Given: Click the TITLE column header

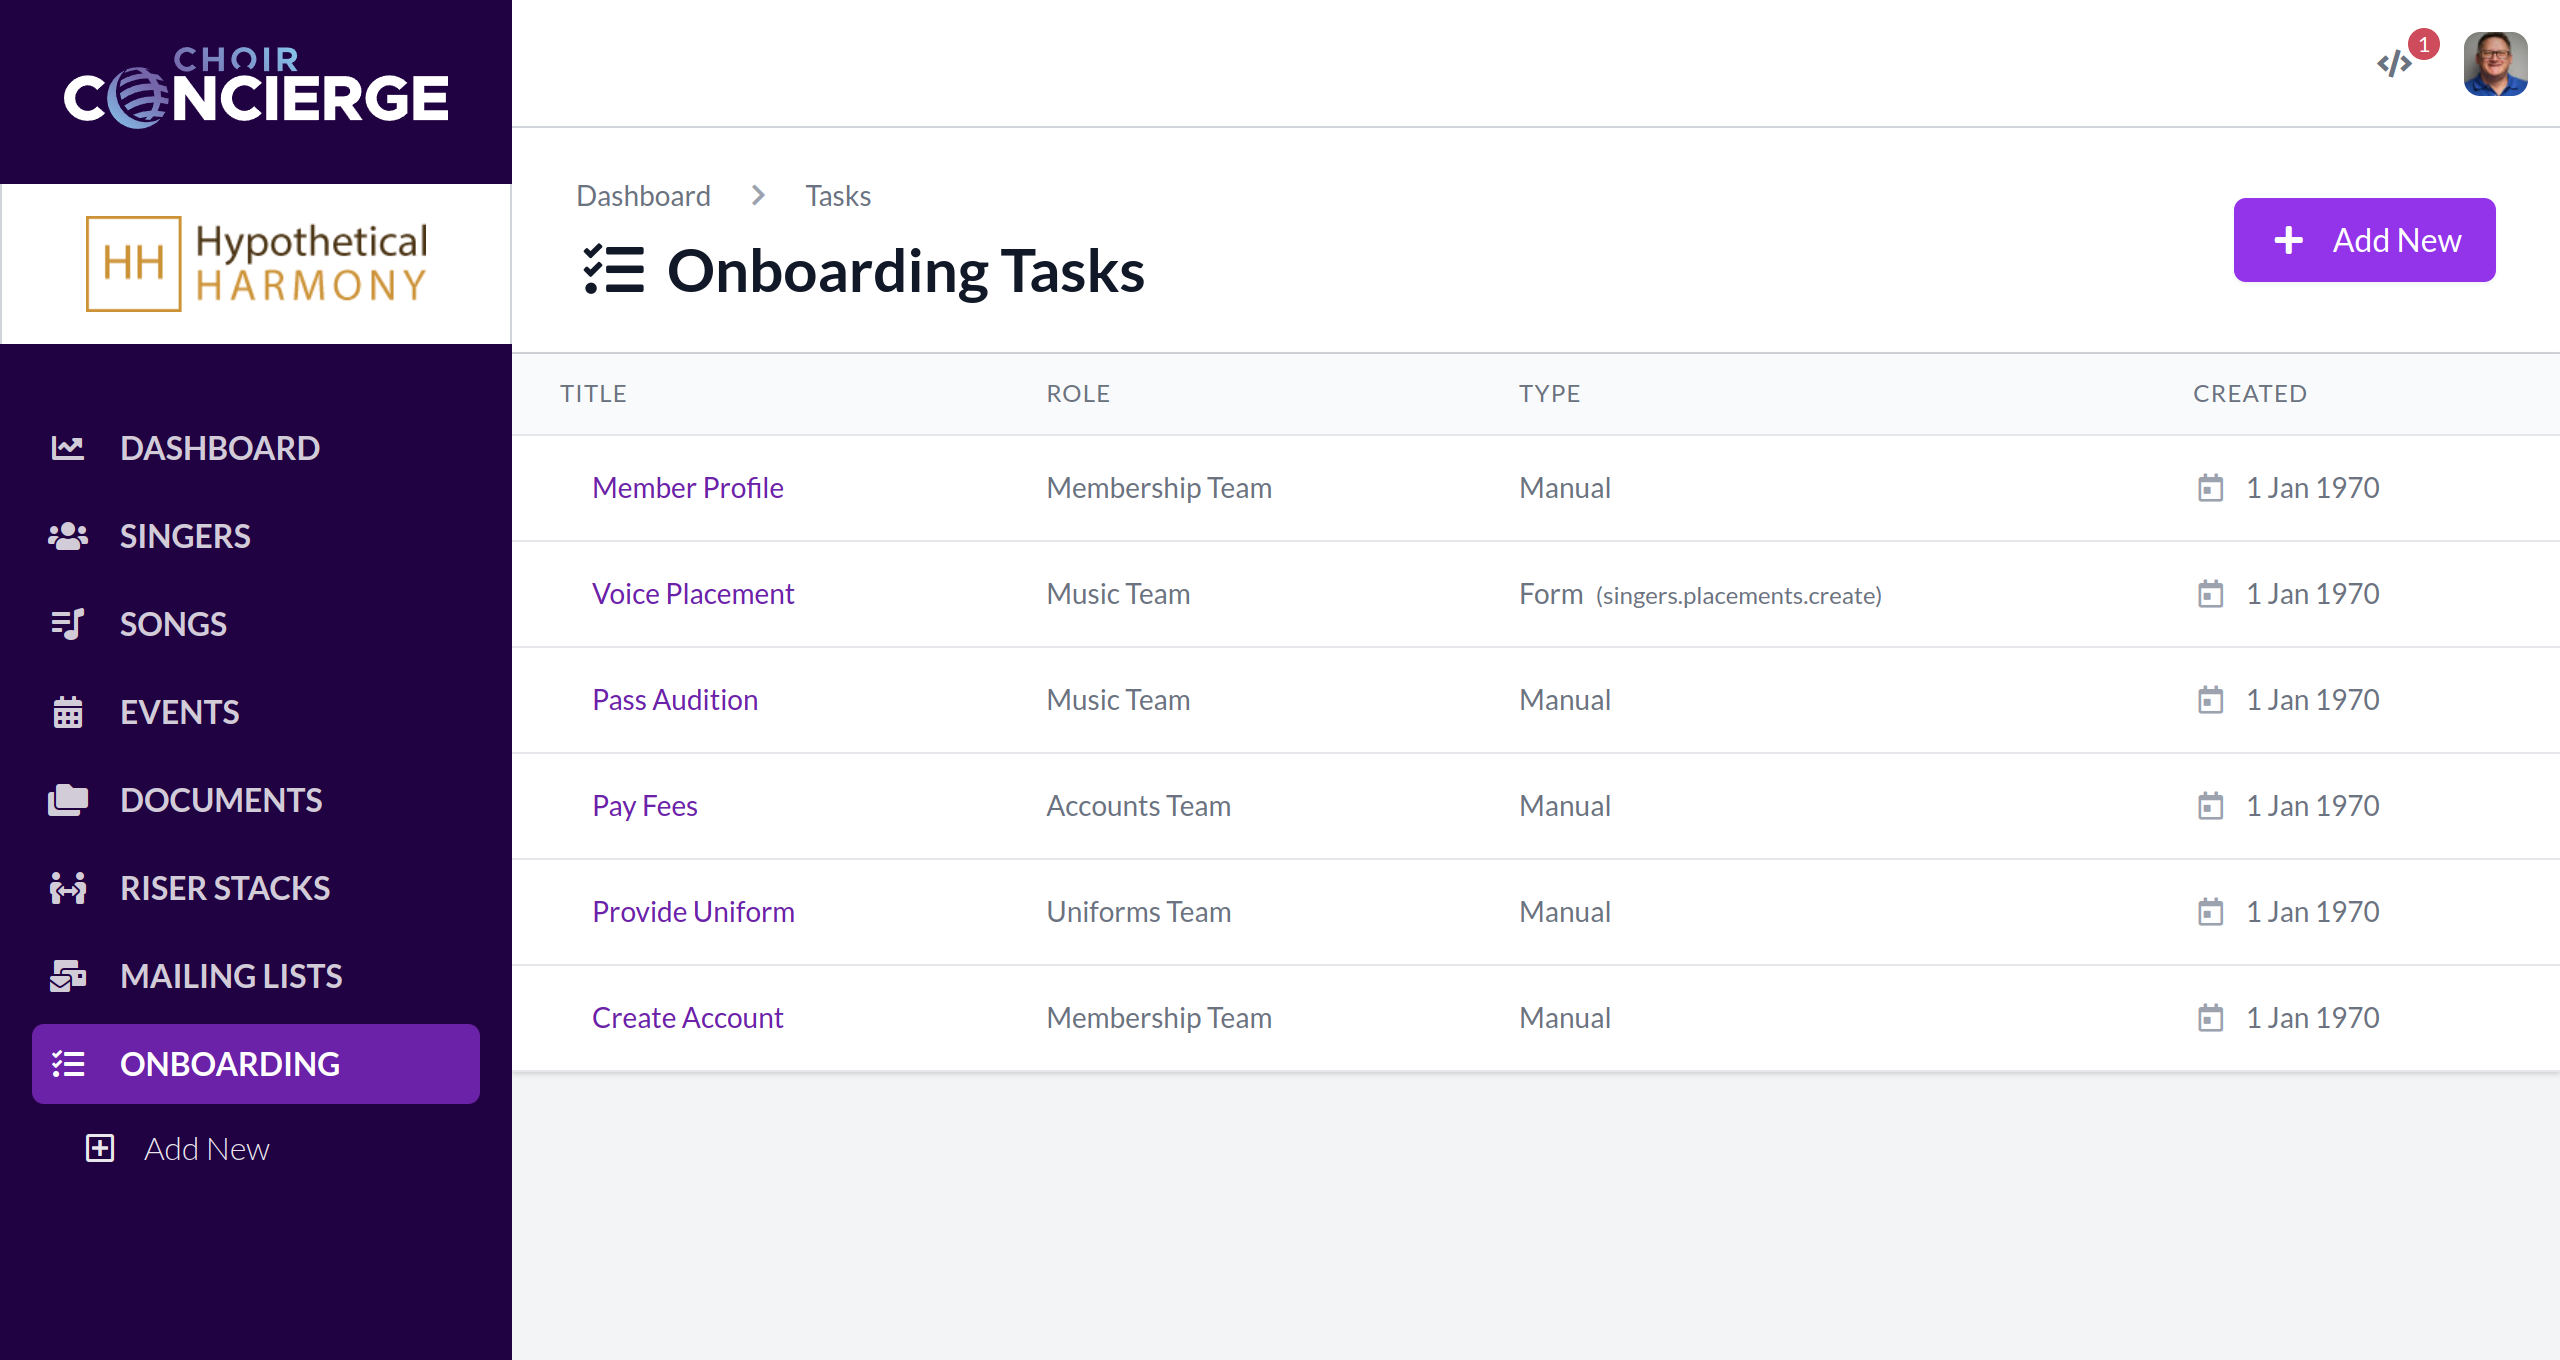Looking at the screenshot, I should (593, 394).
